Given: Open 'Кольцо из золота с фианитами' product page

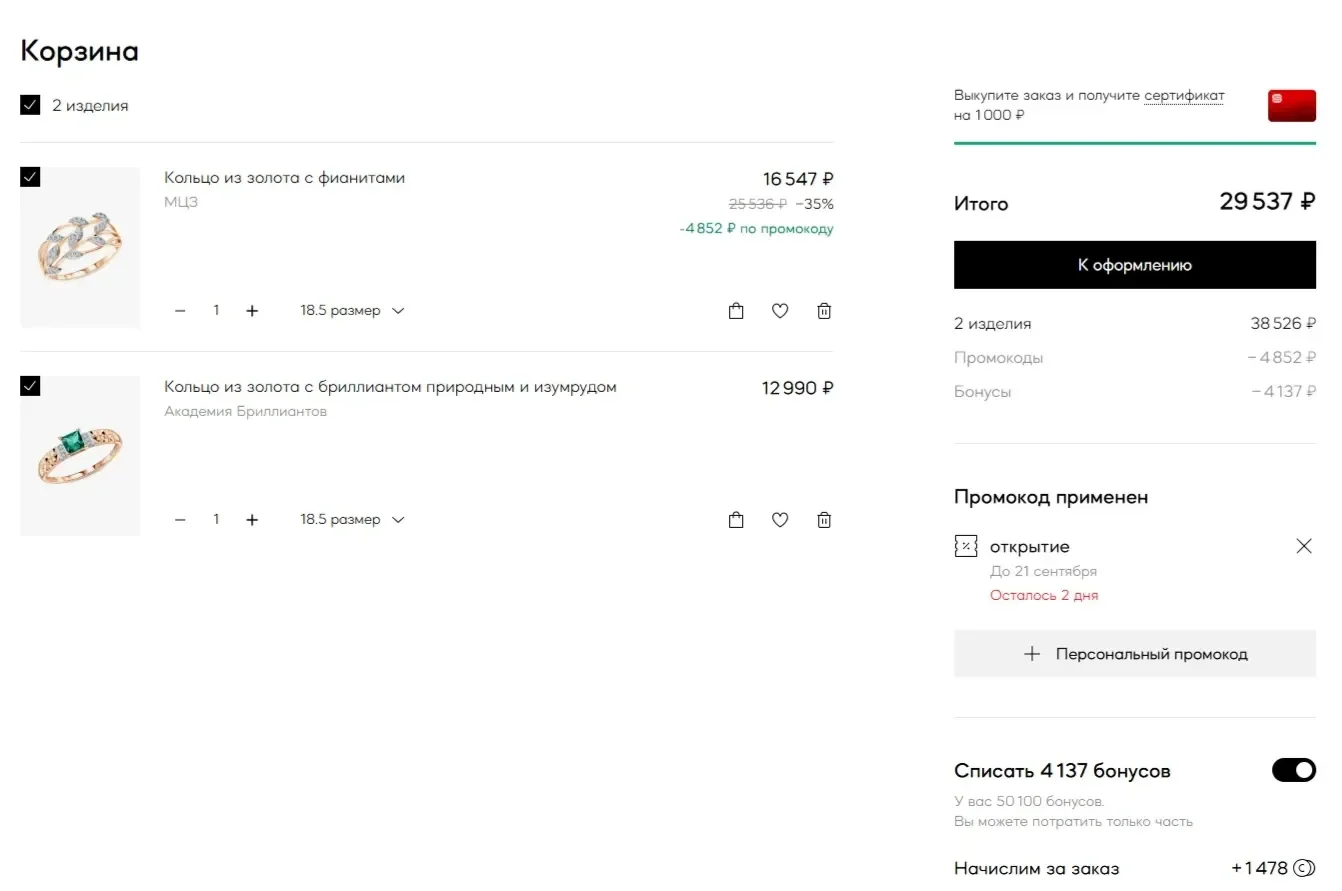Looking at the screenshot, I should (x=285, y=178).
